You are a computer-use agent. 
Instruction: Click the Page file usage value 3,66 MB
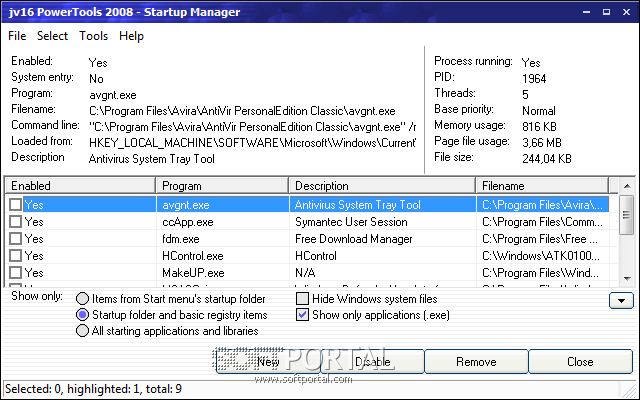coord(542,142)
